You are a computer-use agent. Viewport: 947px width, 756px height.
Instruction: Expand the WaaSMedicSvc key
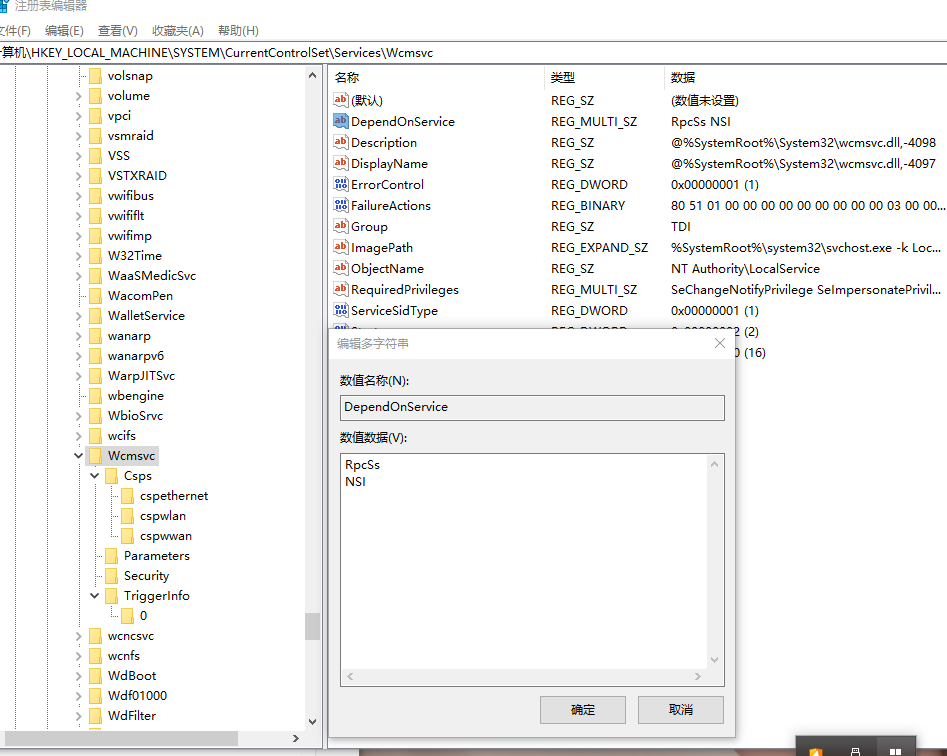79,276
